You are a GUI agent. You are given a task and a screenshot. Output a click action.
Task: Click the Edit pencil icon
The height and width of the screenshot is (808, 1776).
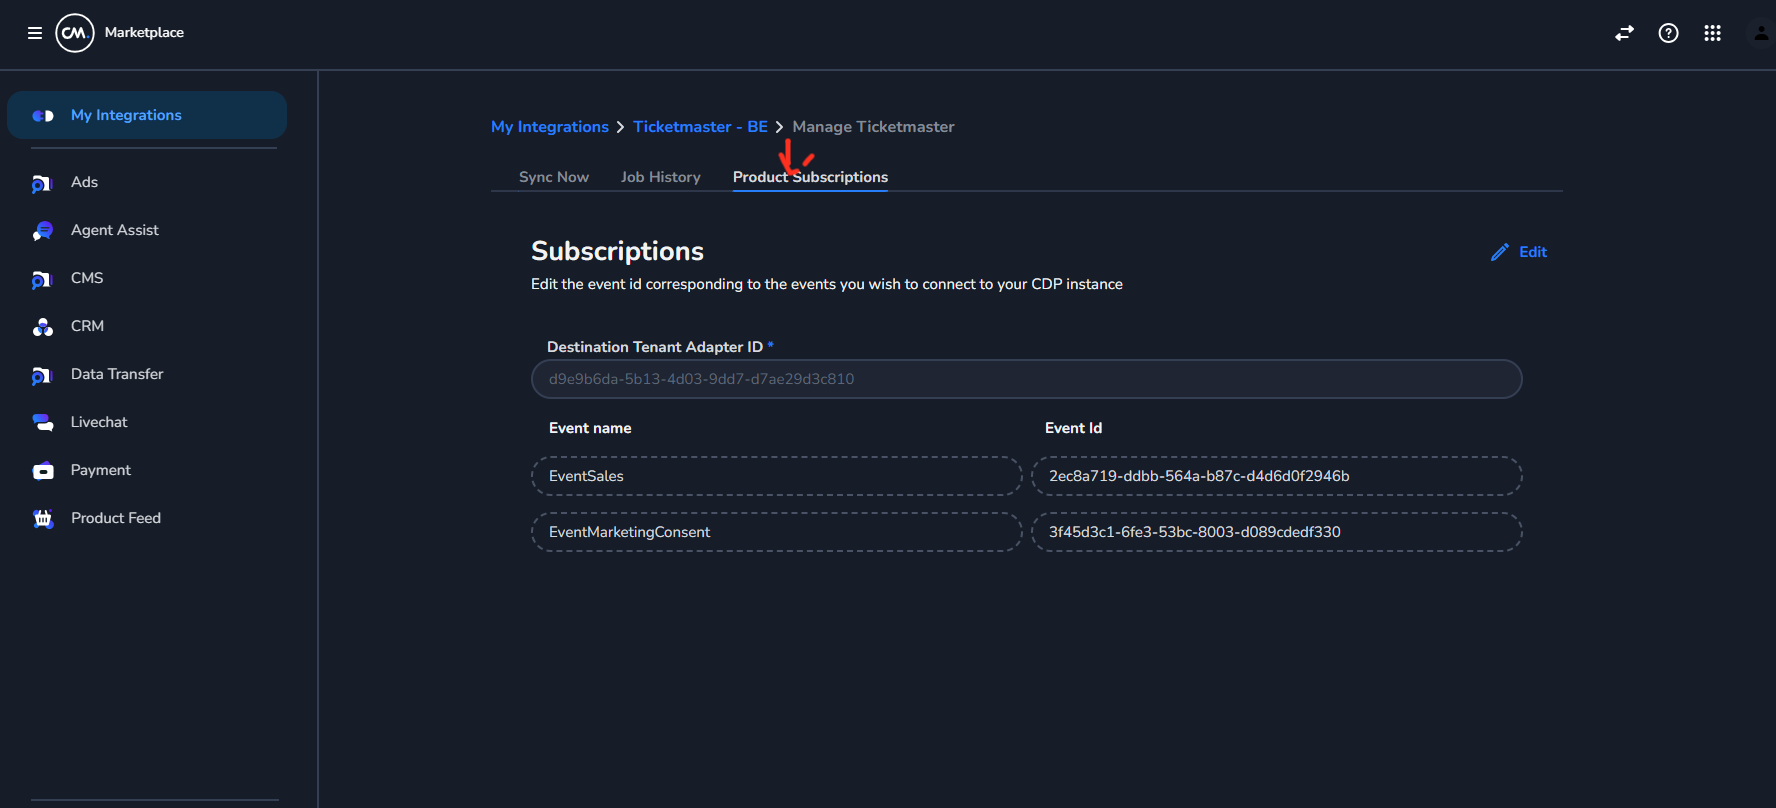tap(1499, 253)
